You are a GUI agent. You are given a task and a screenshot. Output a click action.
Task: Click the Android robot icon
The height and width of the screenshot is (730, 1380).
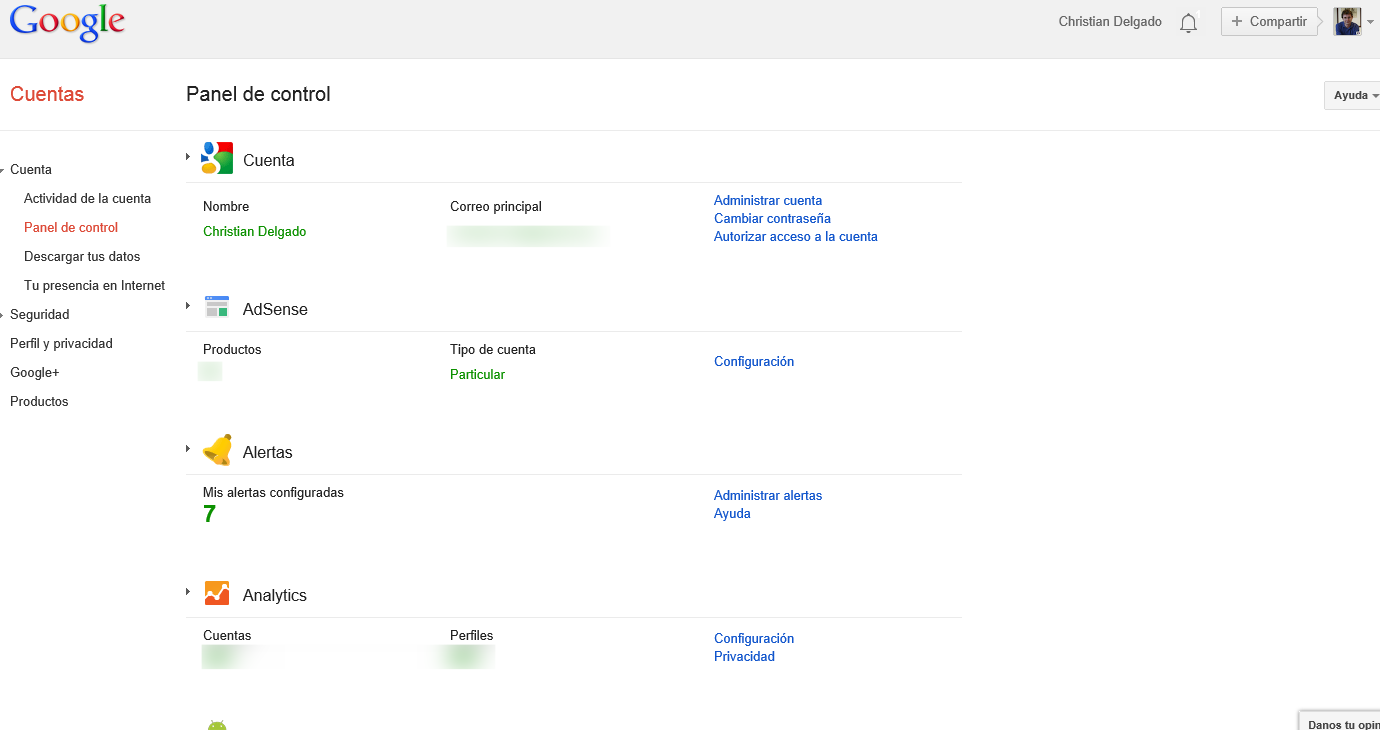tap(217, 724)
